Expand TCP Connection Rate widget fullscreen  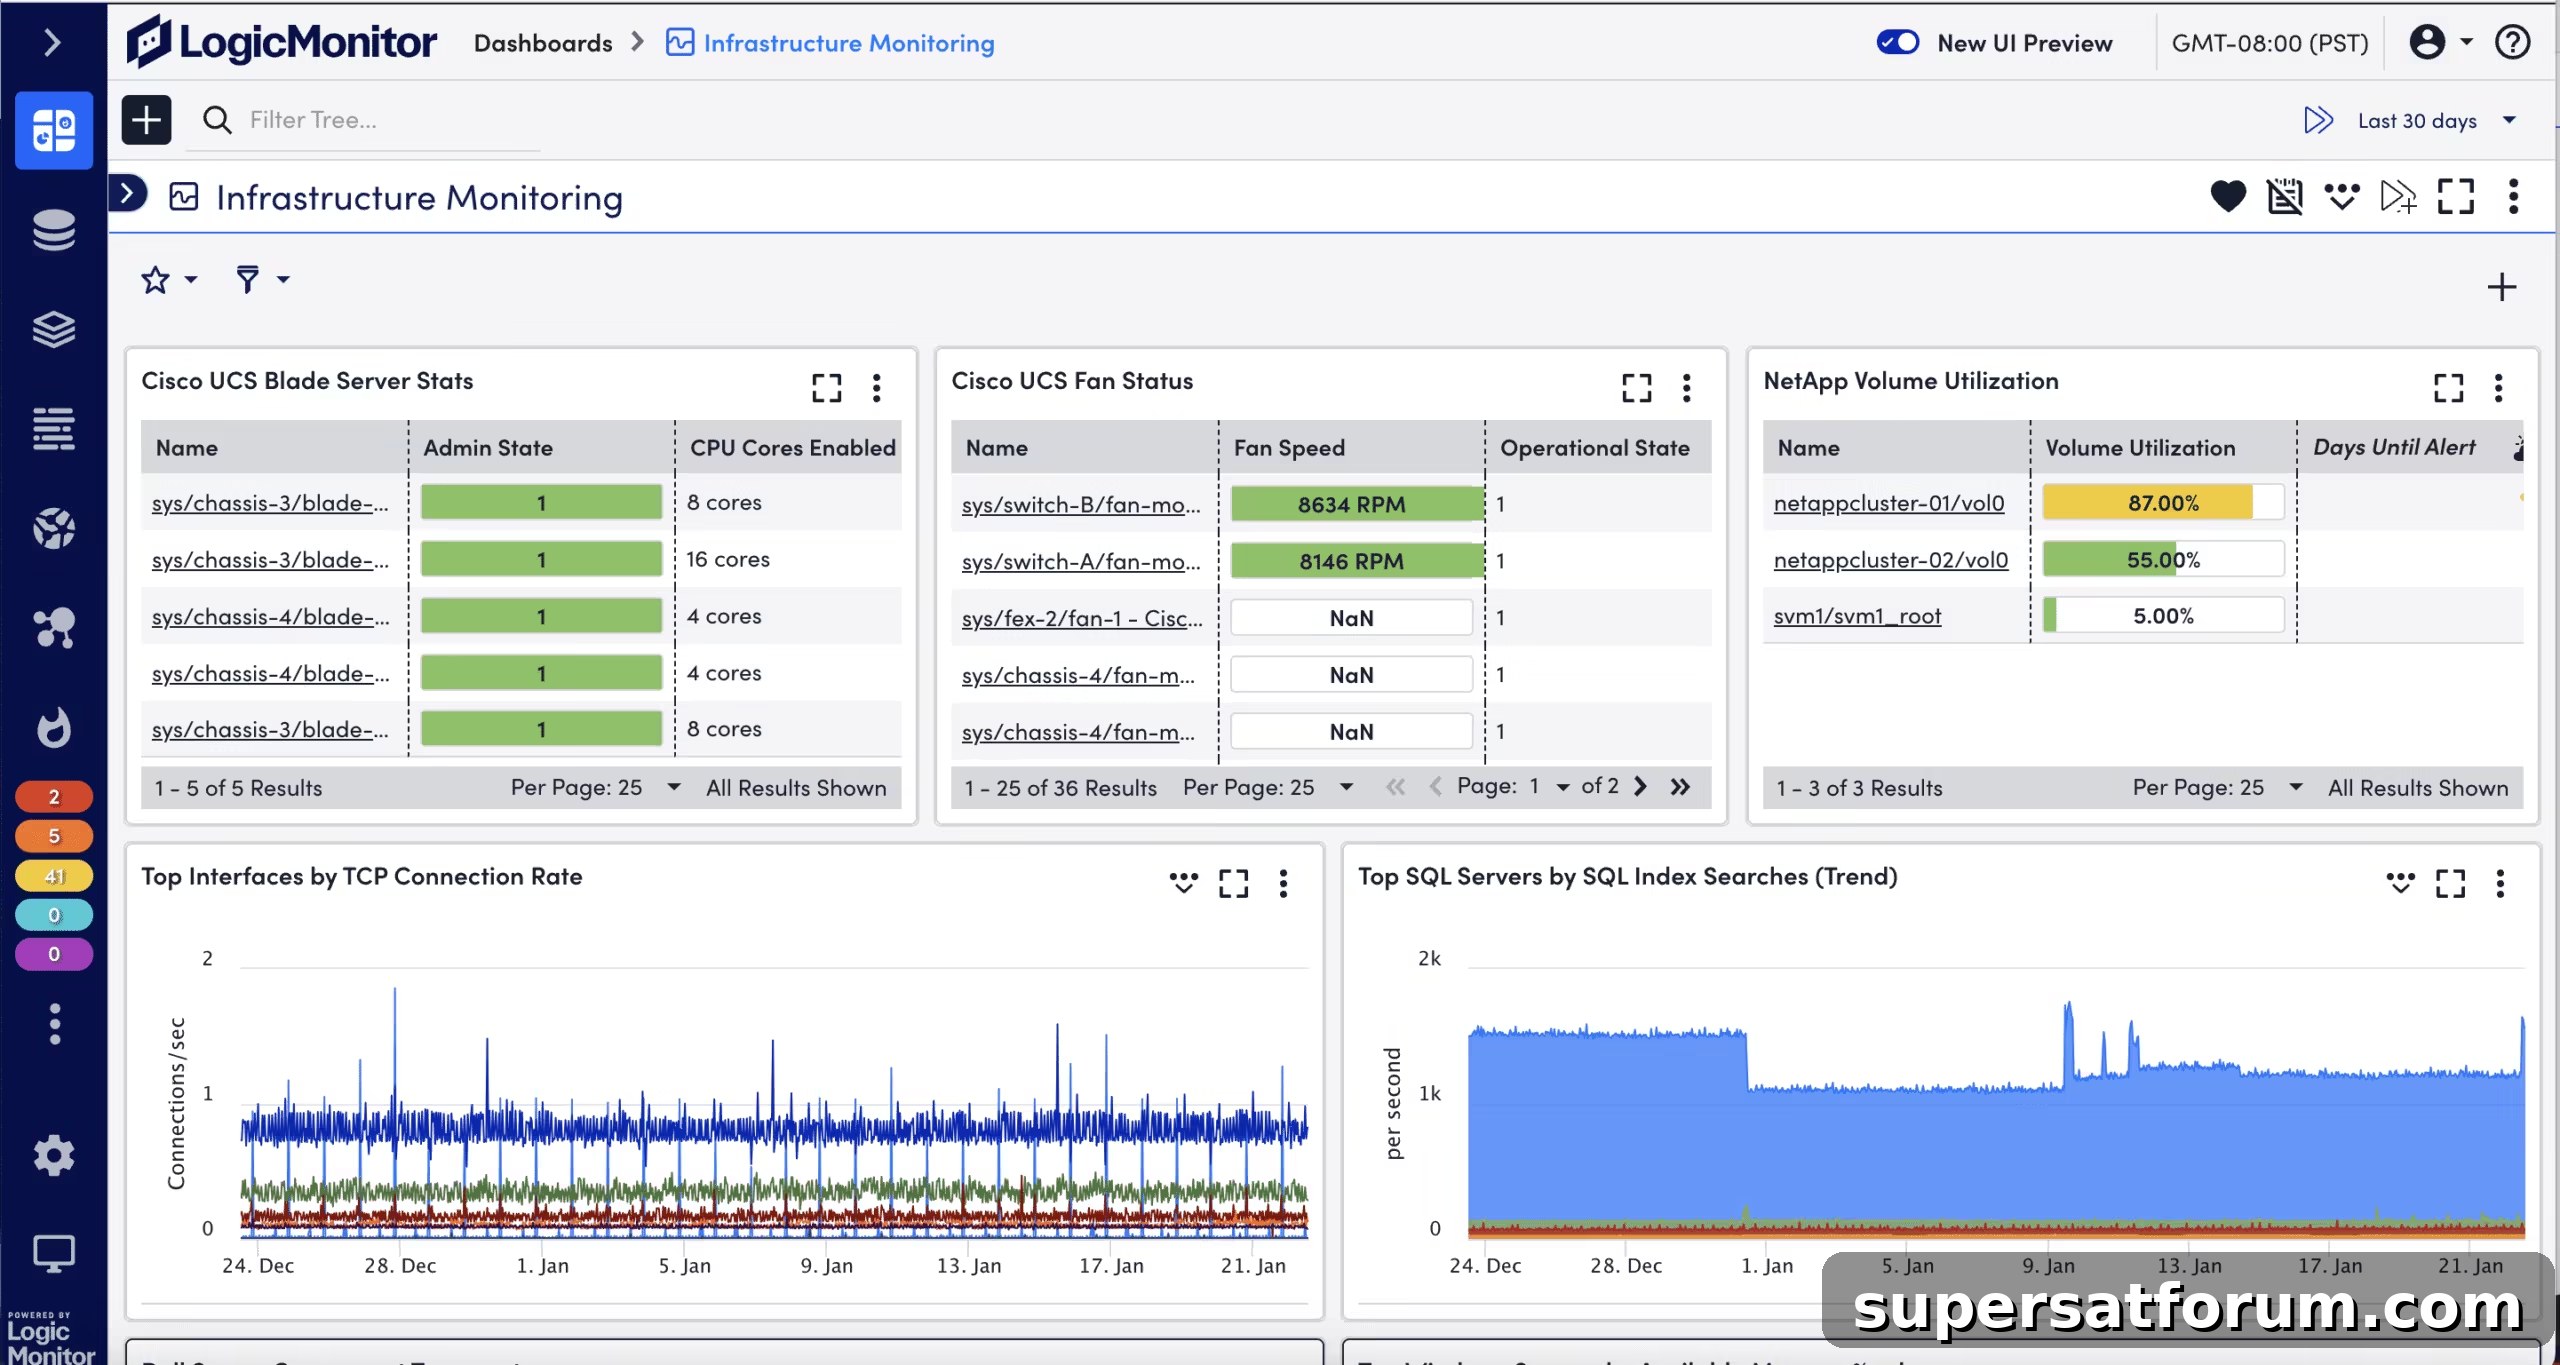click(x=1233, y=883)
